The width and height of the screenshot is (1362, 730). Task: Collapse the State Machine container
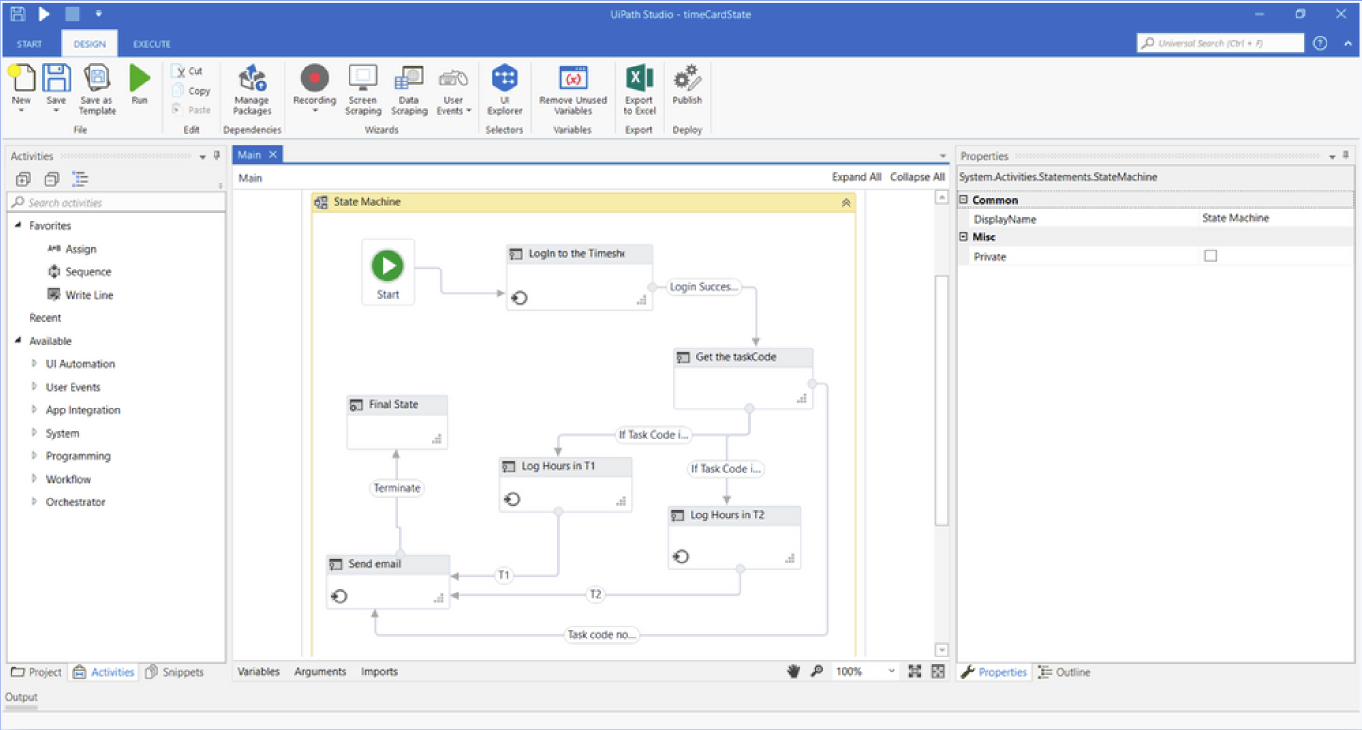pyautogui.click(x=846, y=202)
